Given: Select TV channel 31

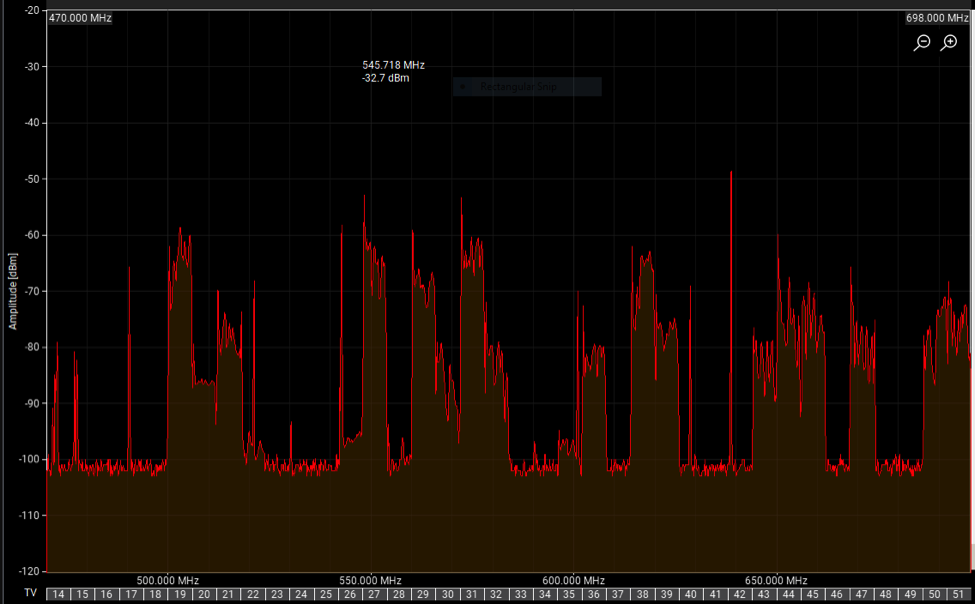Looking at the screenshot, I should click(472, 594).
